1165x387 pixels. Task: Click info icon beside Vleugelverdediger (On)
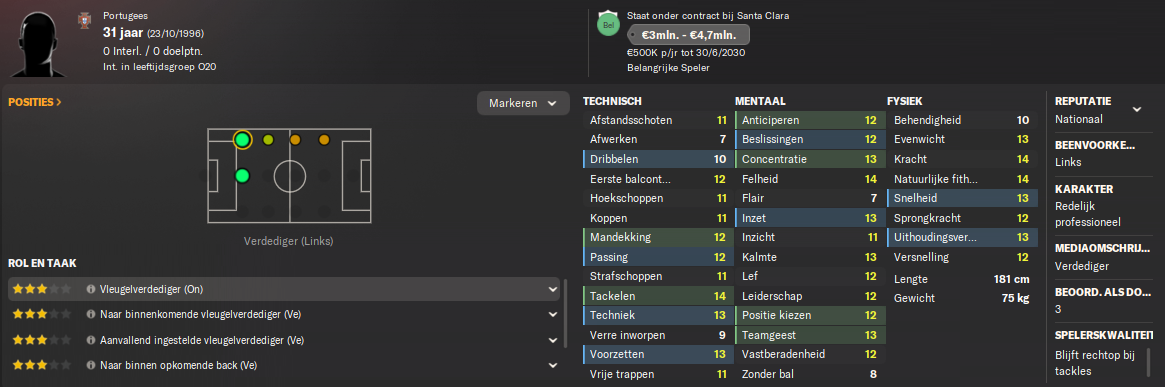[91, 289]
